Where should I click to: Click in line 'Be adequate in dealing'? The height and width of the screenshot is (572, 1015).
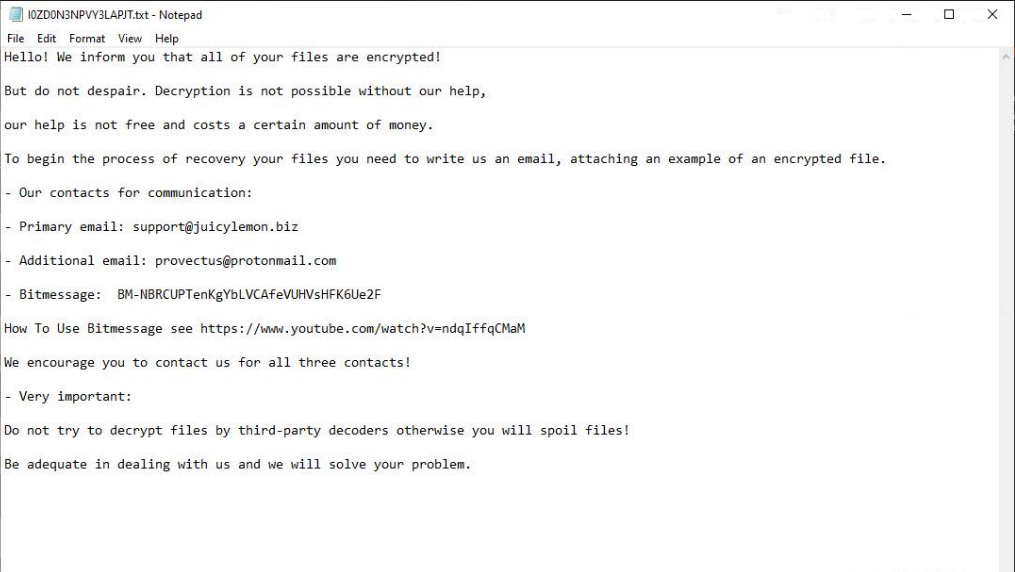click(x=237, y=465)
